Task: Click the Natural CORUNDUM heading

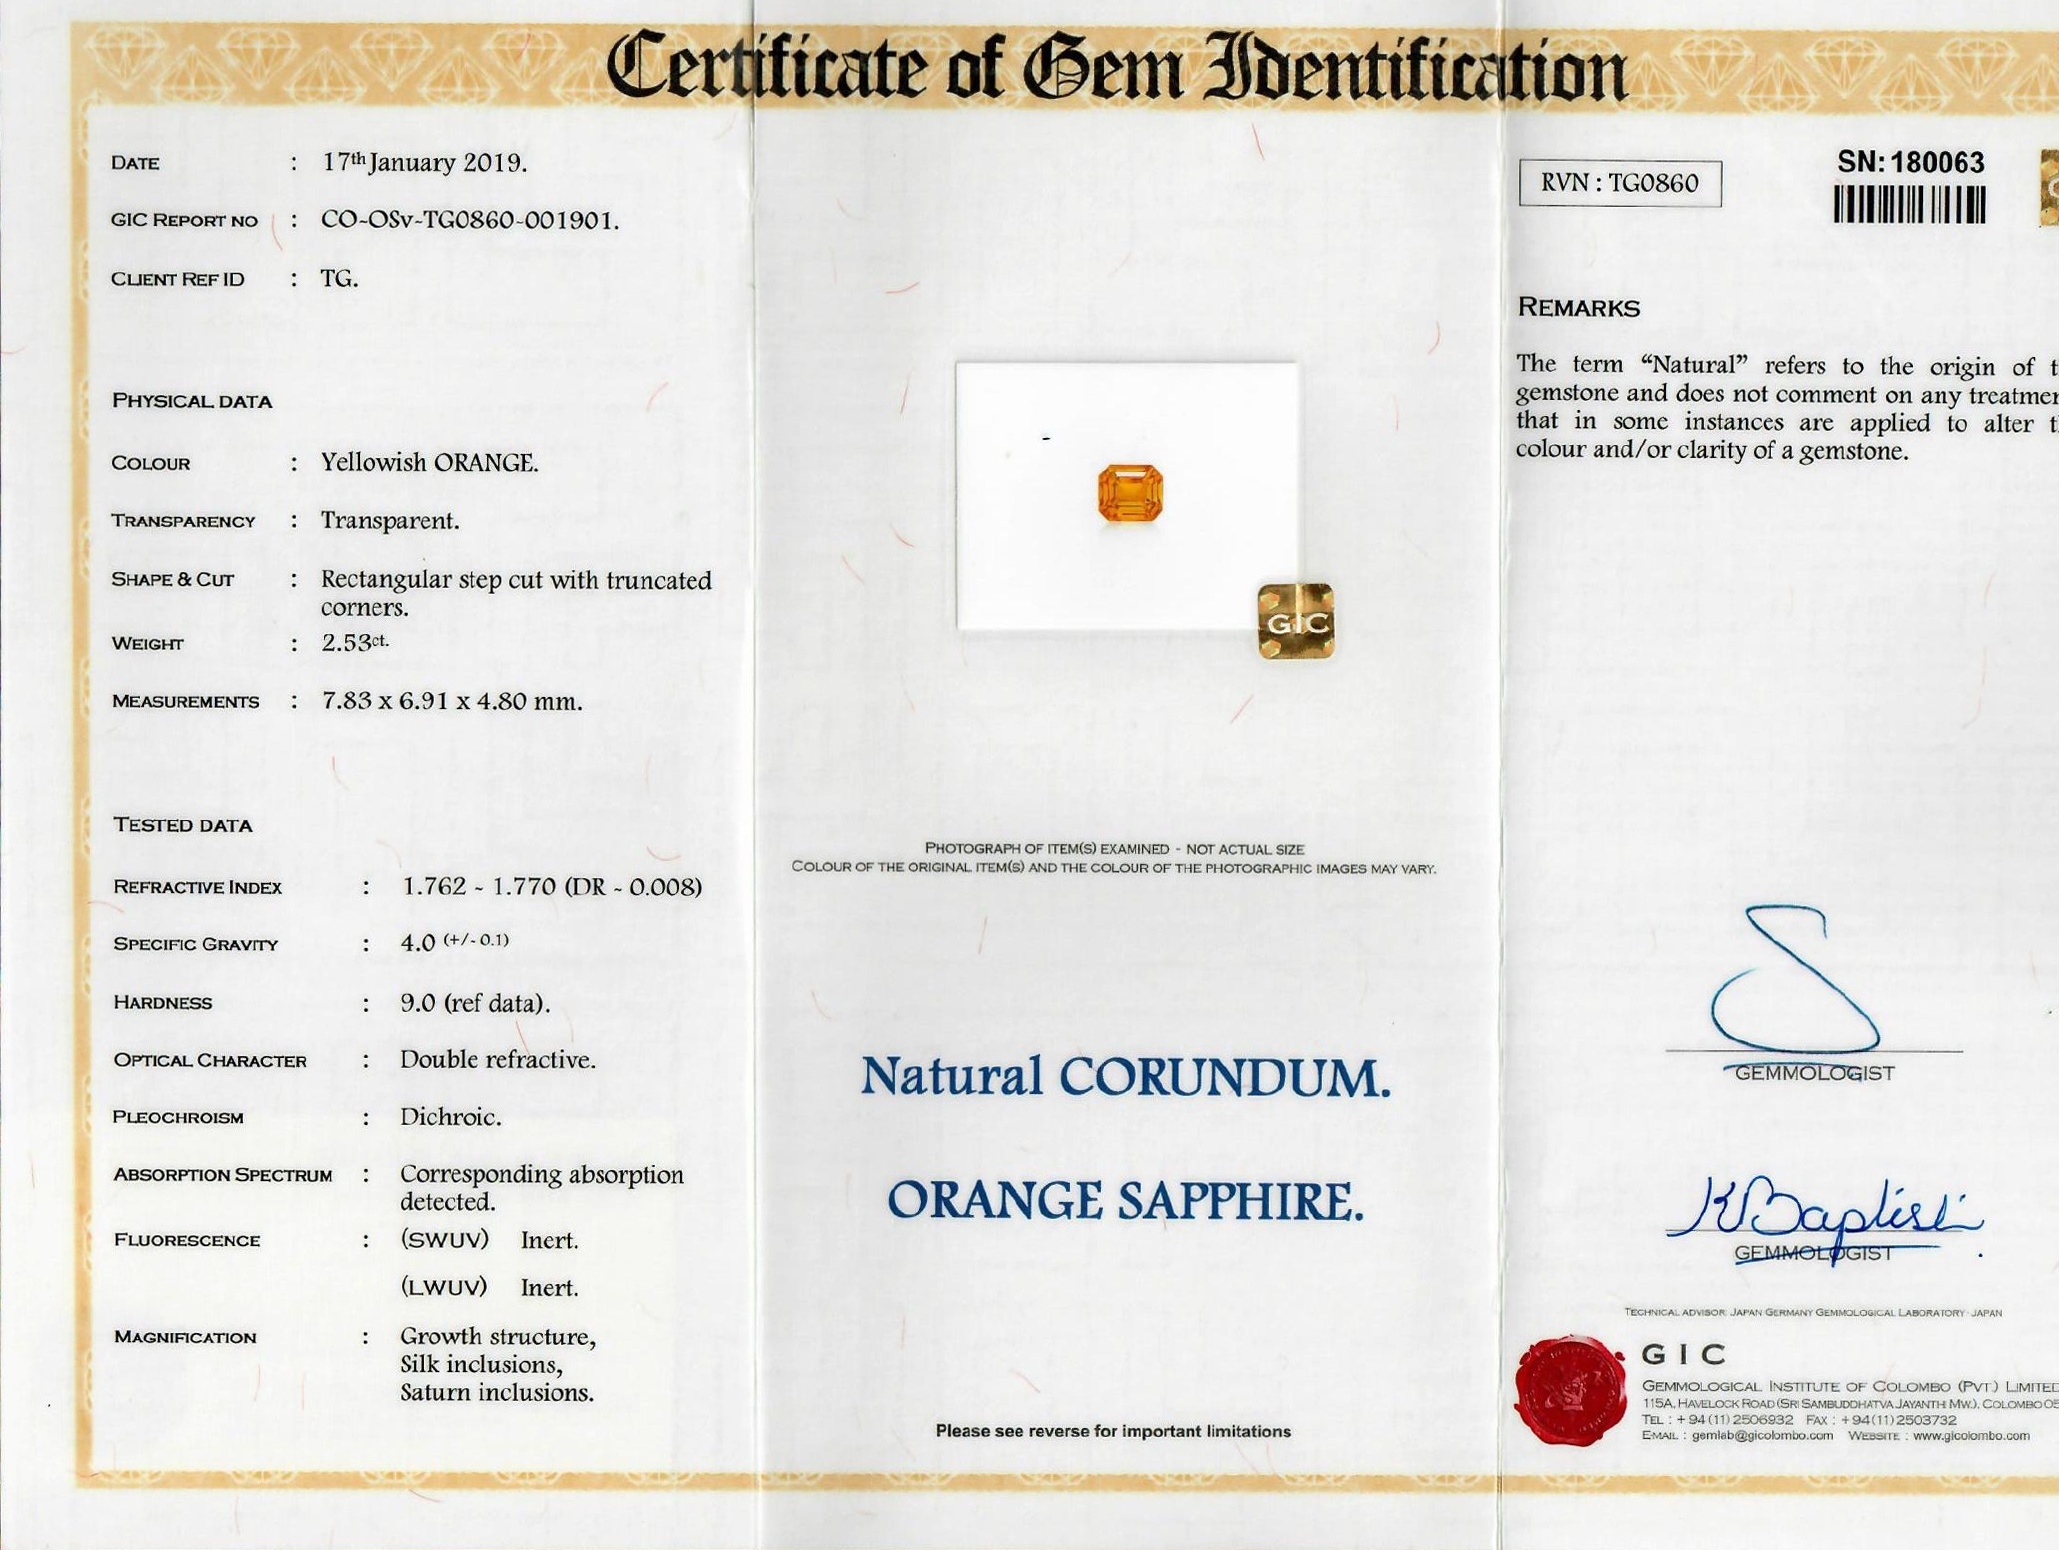Action: pyautogui.click(x=1125, y=1077)
